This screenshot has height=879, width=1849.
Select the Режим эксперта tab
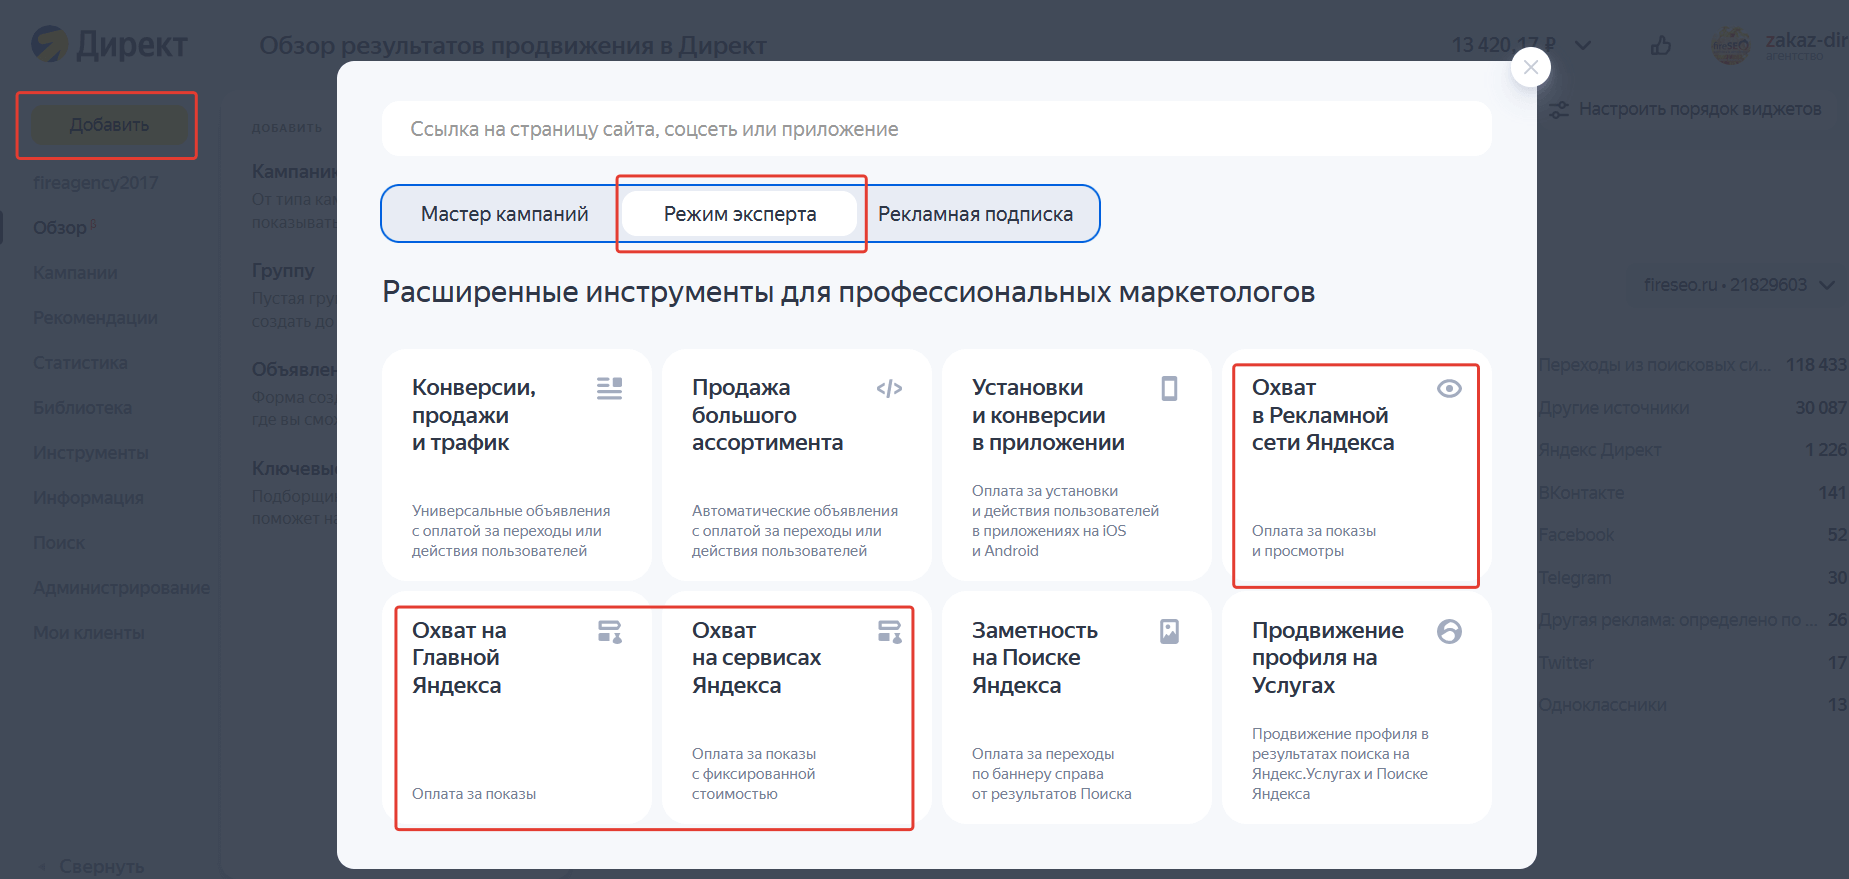coord(740,214)
